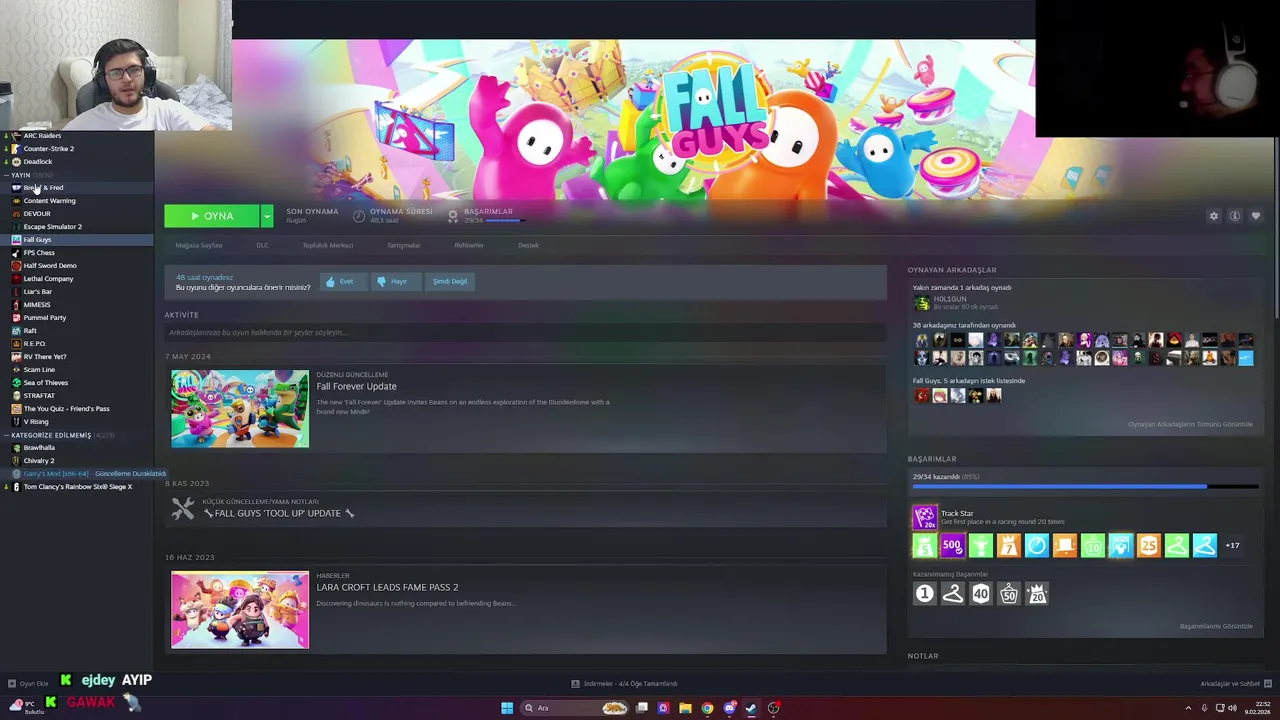This screenshot has height=720, width=1280.
Task: Click the orange 7 crown achievement icon
Action: click(x=1008, y=545)
